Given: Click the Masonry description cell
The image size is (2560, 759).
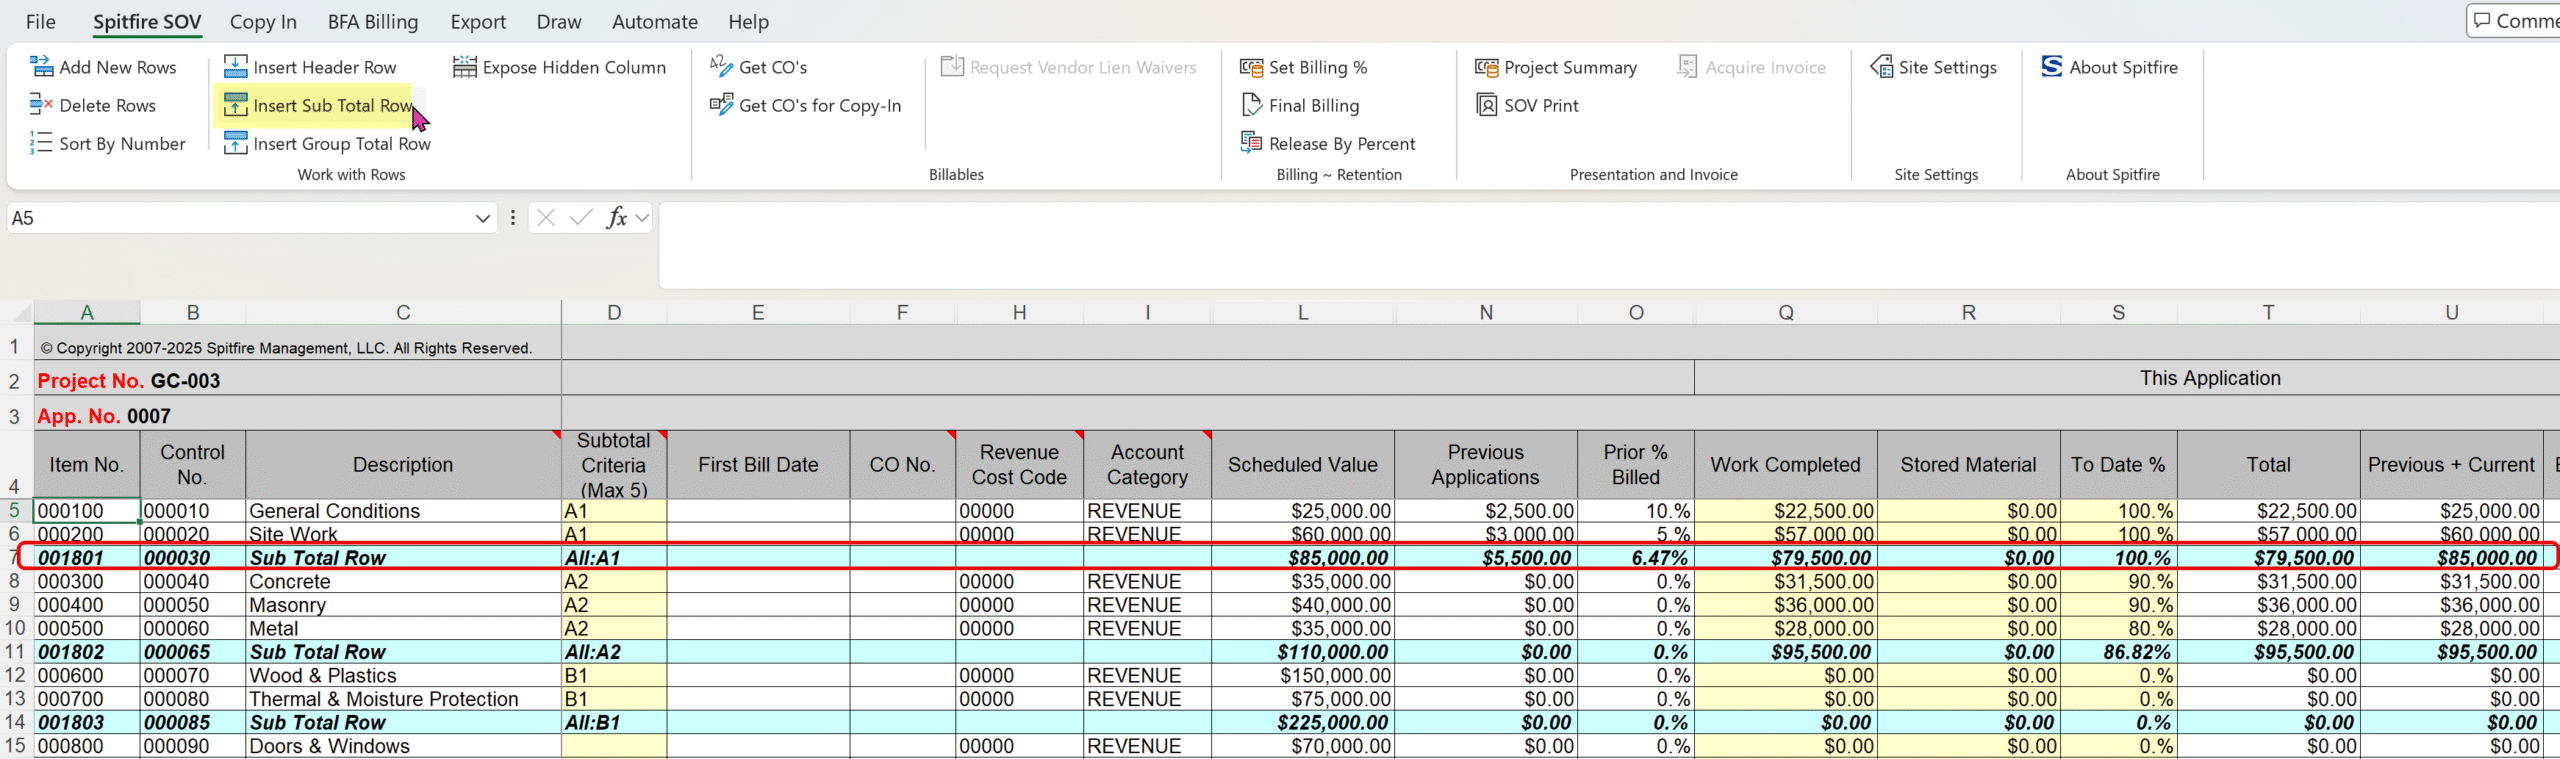Looking at the screenshot, I should 403,605.
